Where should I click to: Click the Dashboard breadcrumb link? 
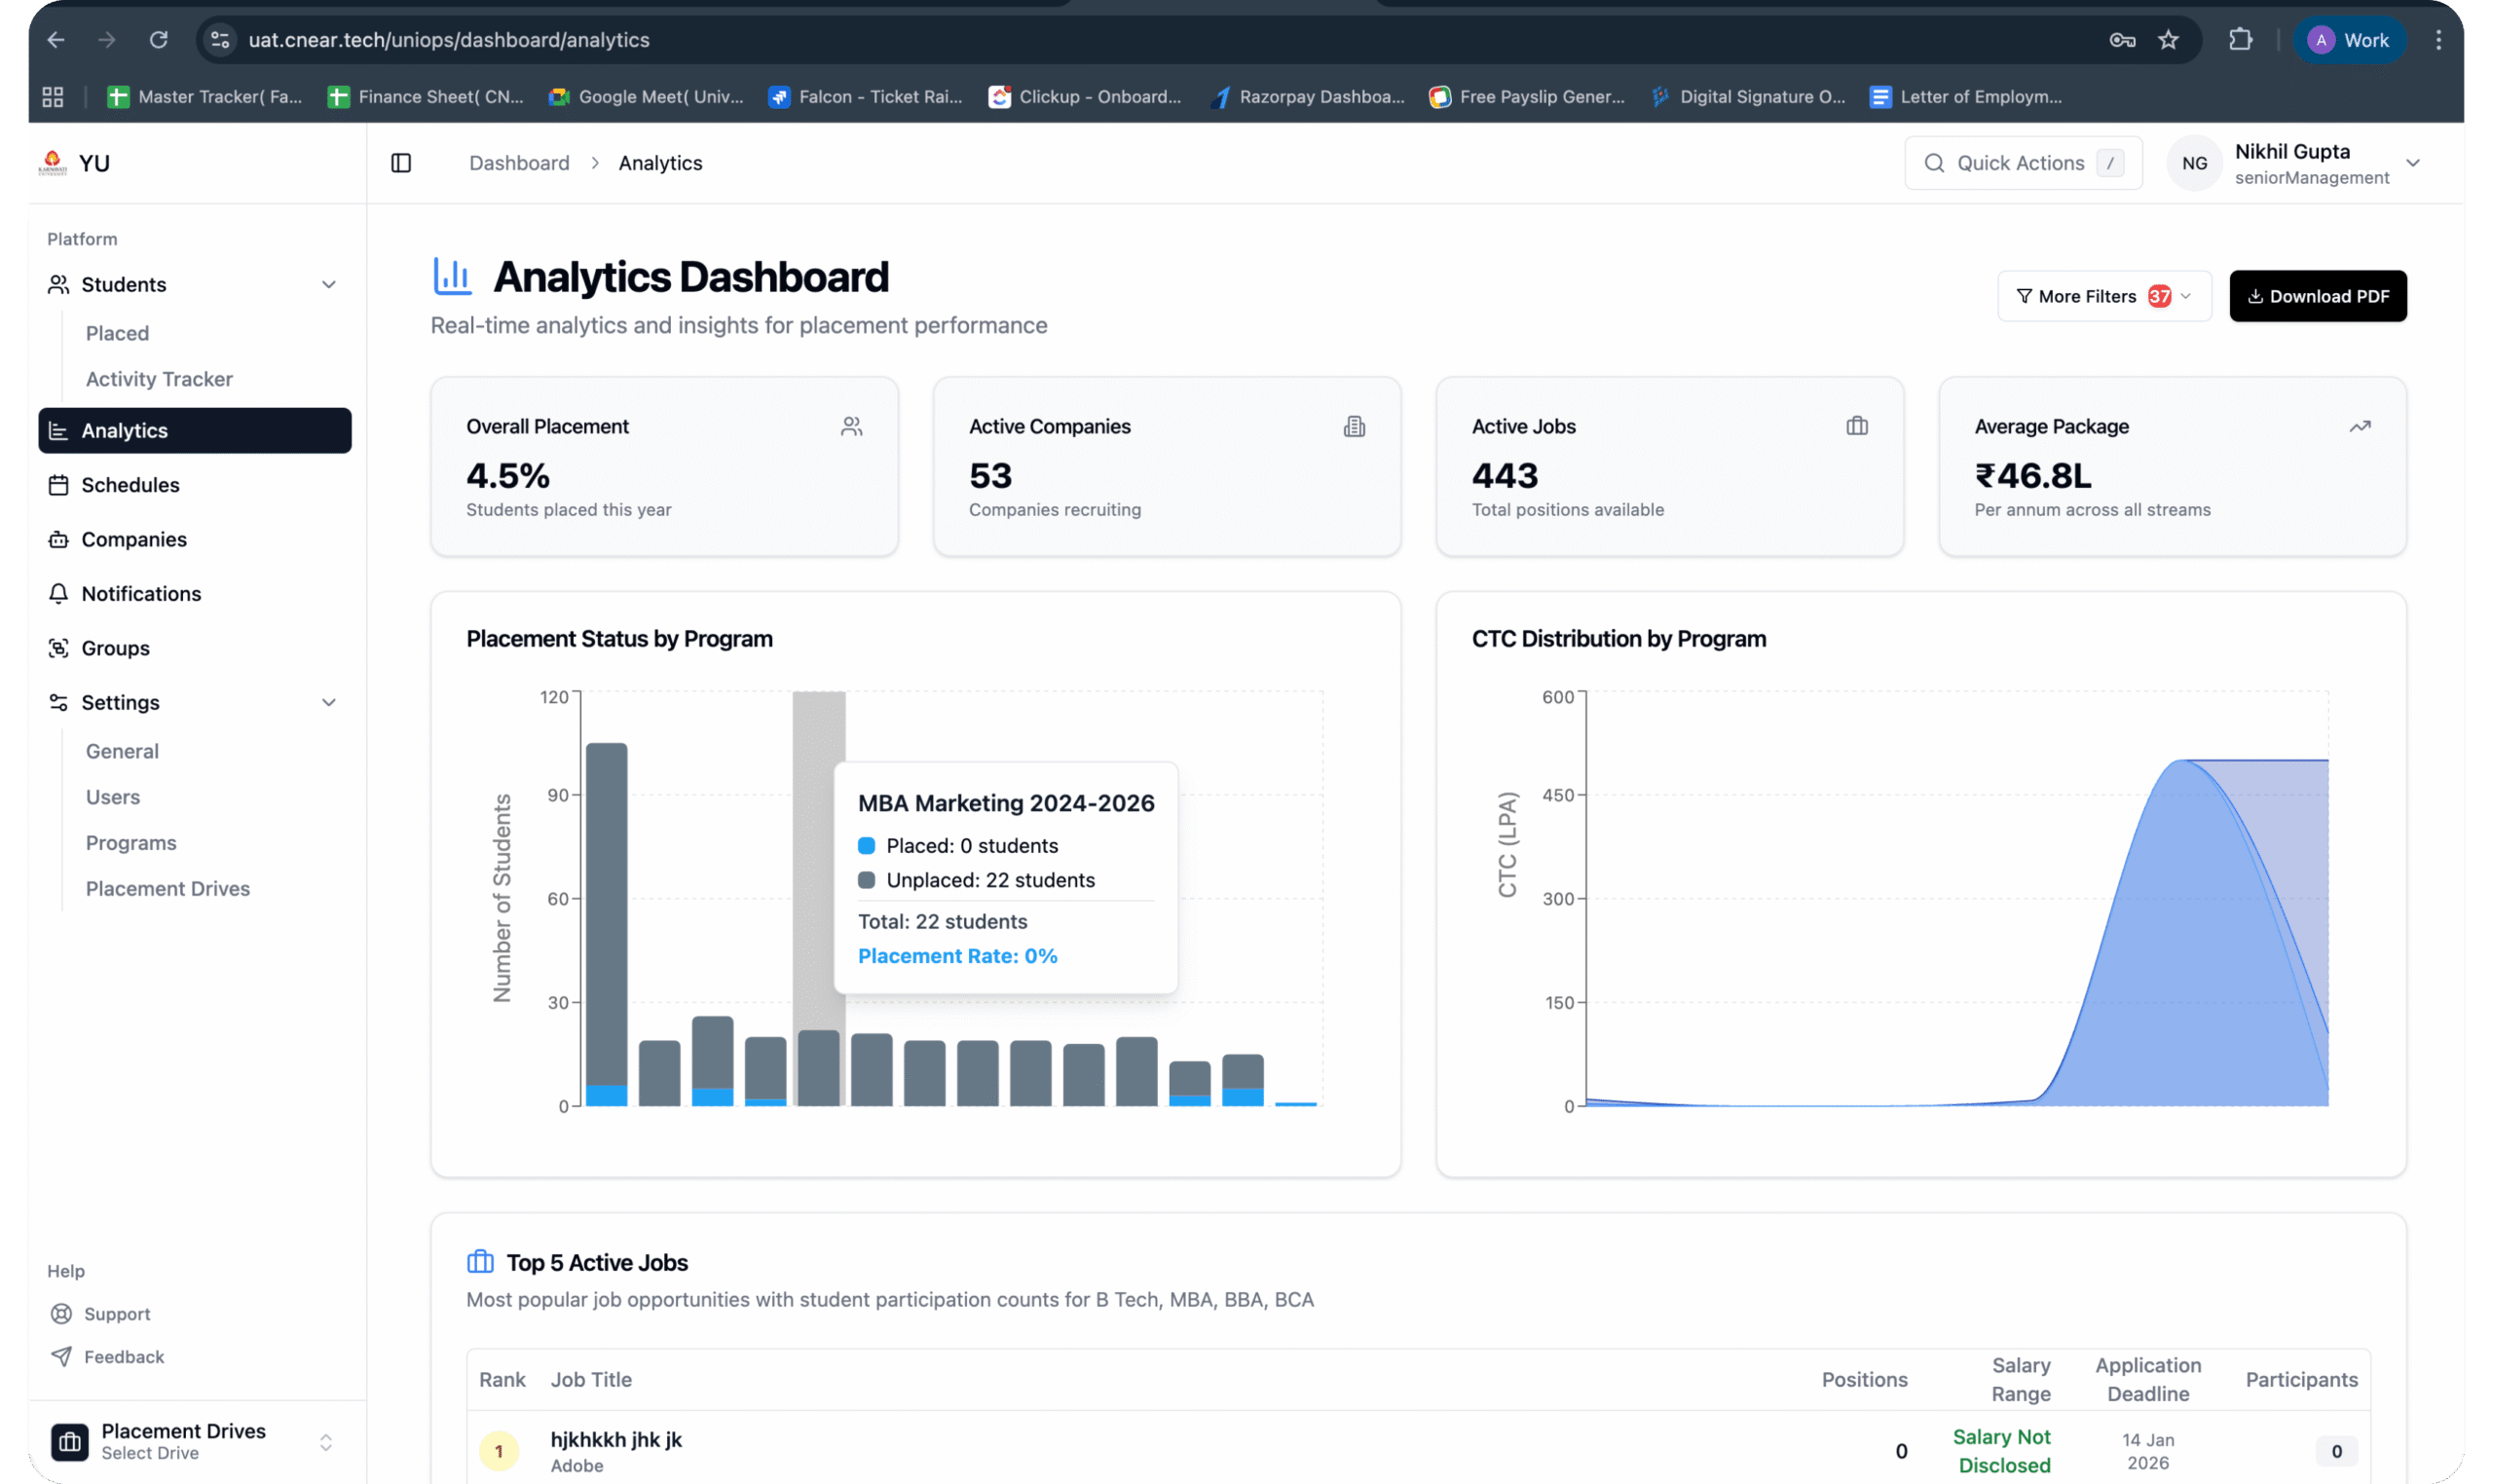coord(519,163)
